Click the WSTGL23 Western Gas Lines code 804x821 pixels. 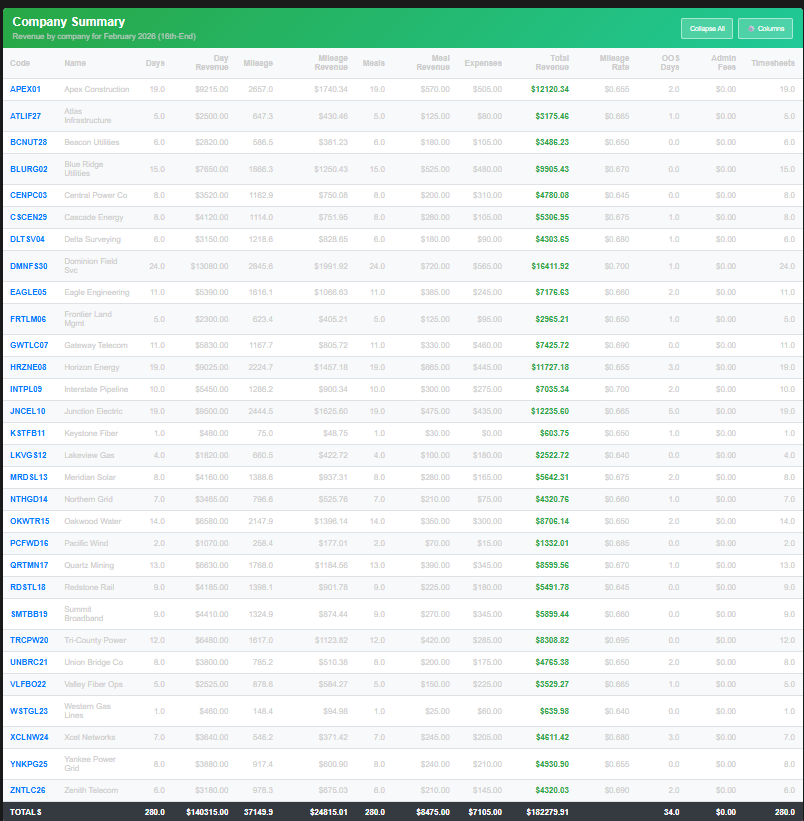pyautogui.click(x=26, y=711)
